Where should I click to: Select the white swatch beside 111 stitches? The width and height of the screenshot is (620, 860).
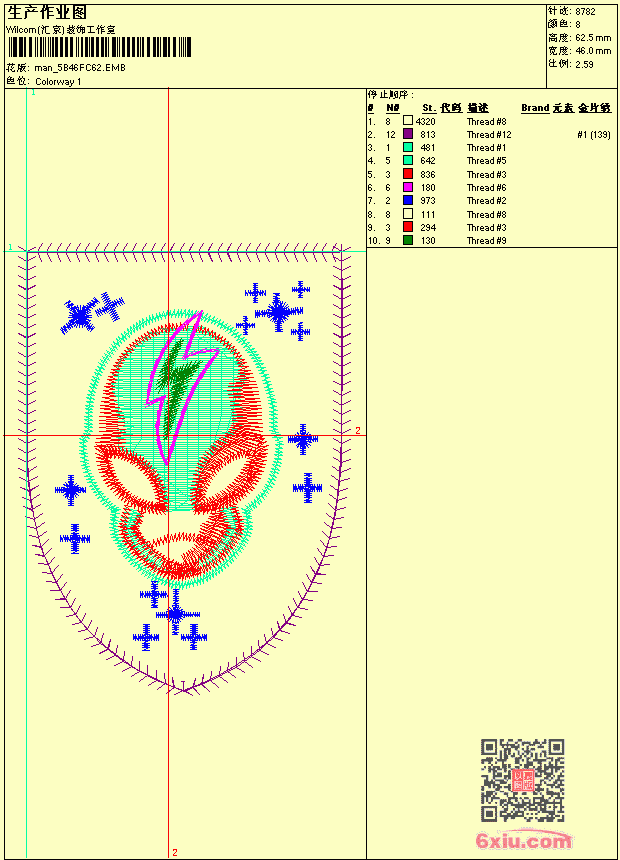(x=408, y=214)
